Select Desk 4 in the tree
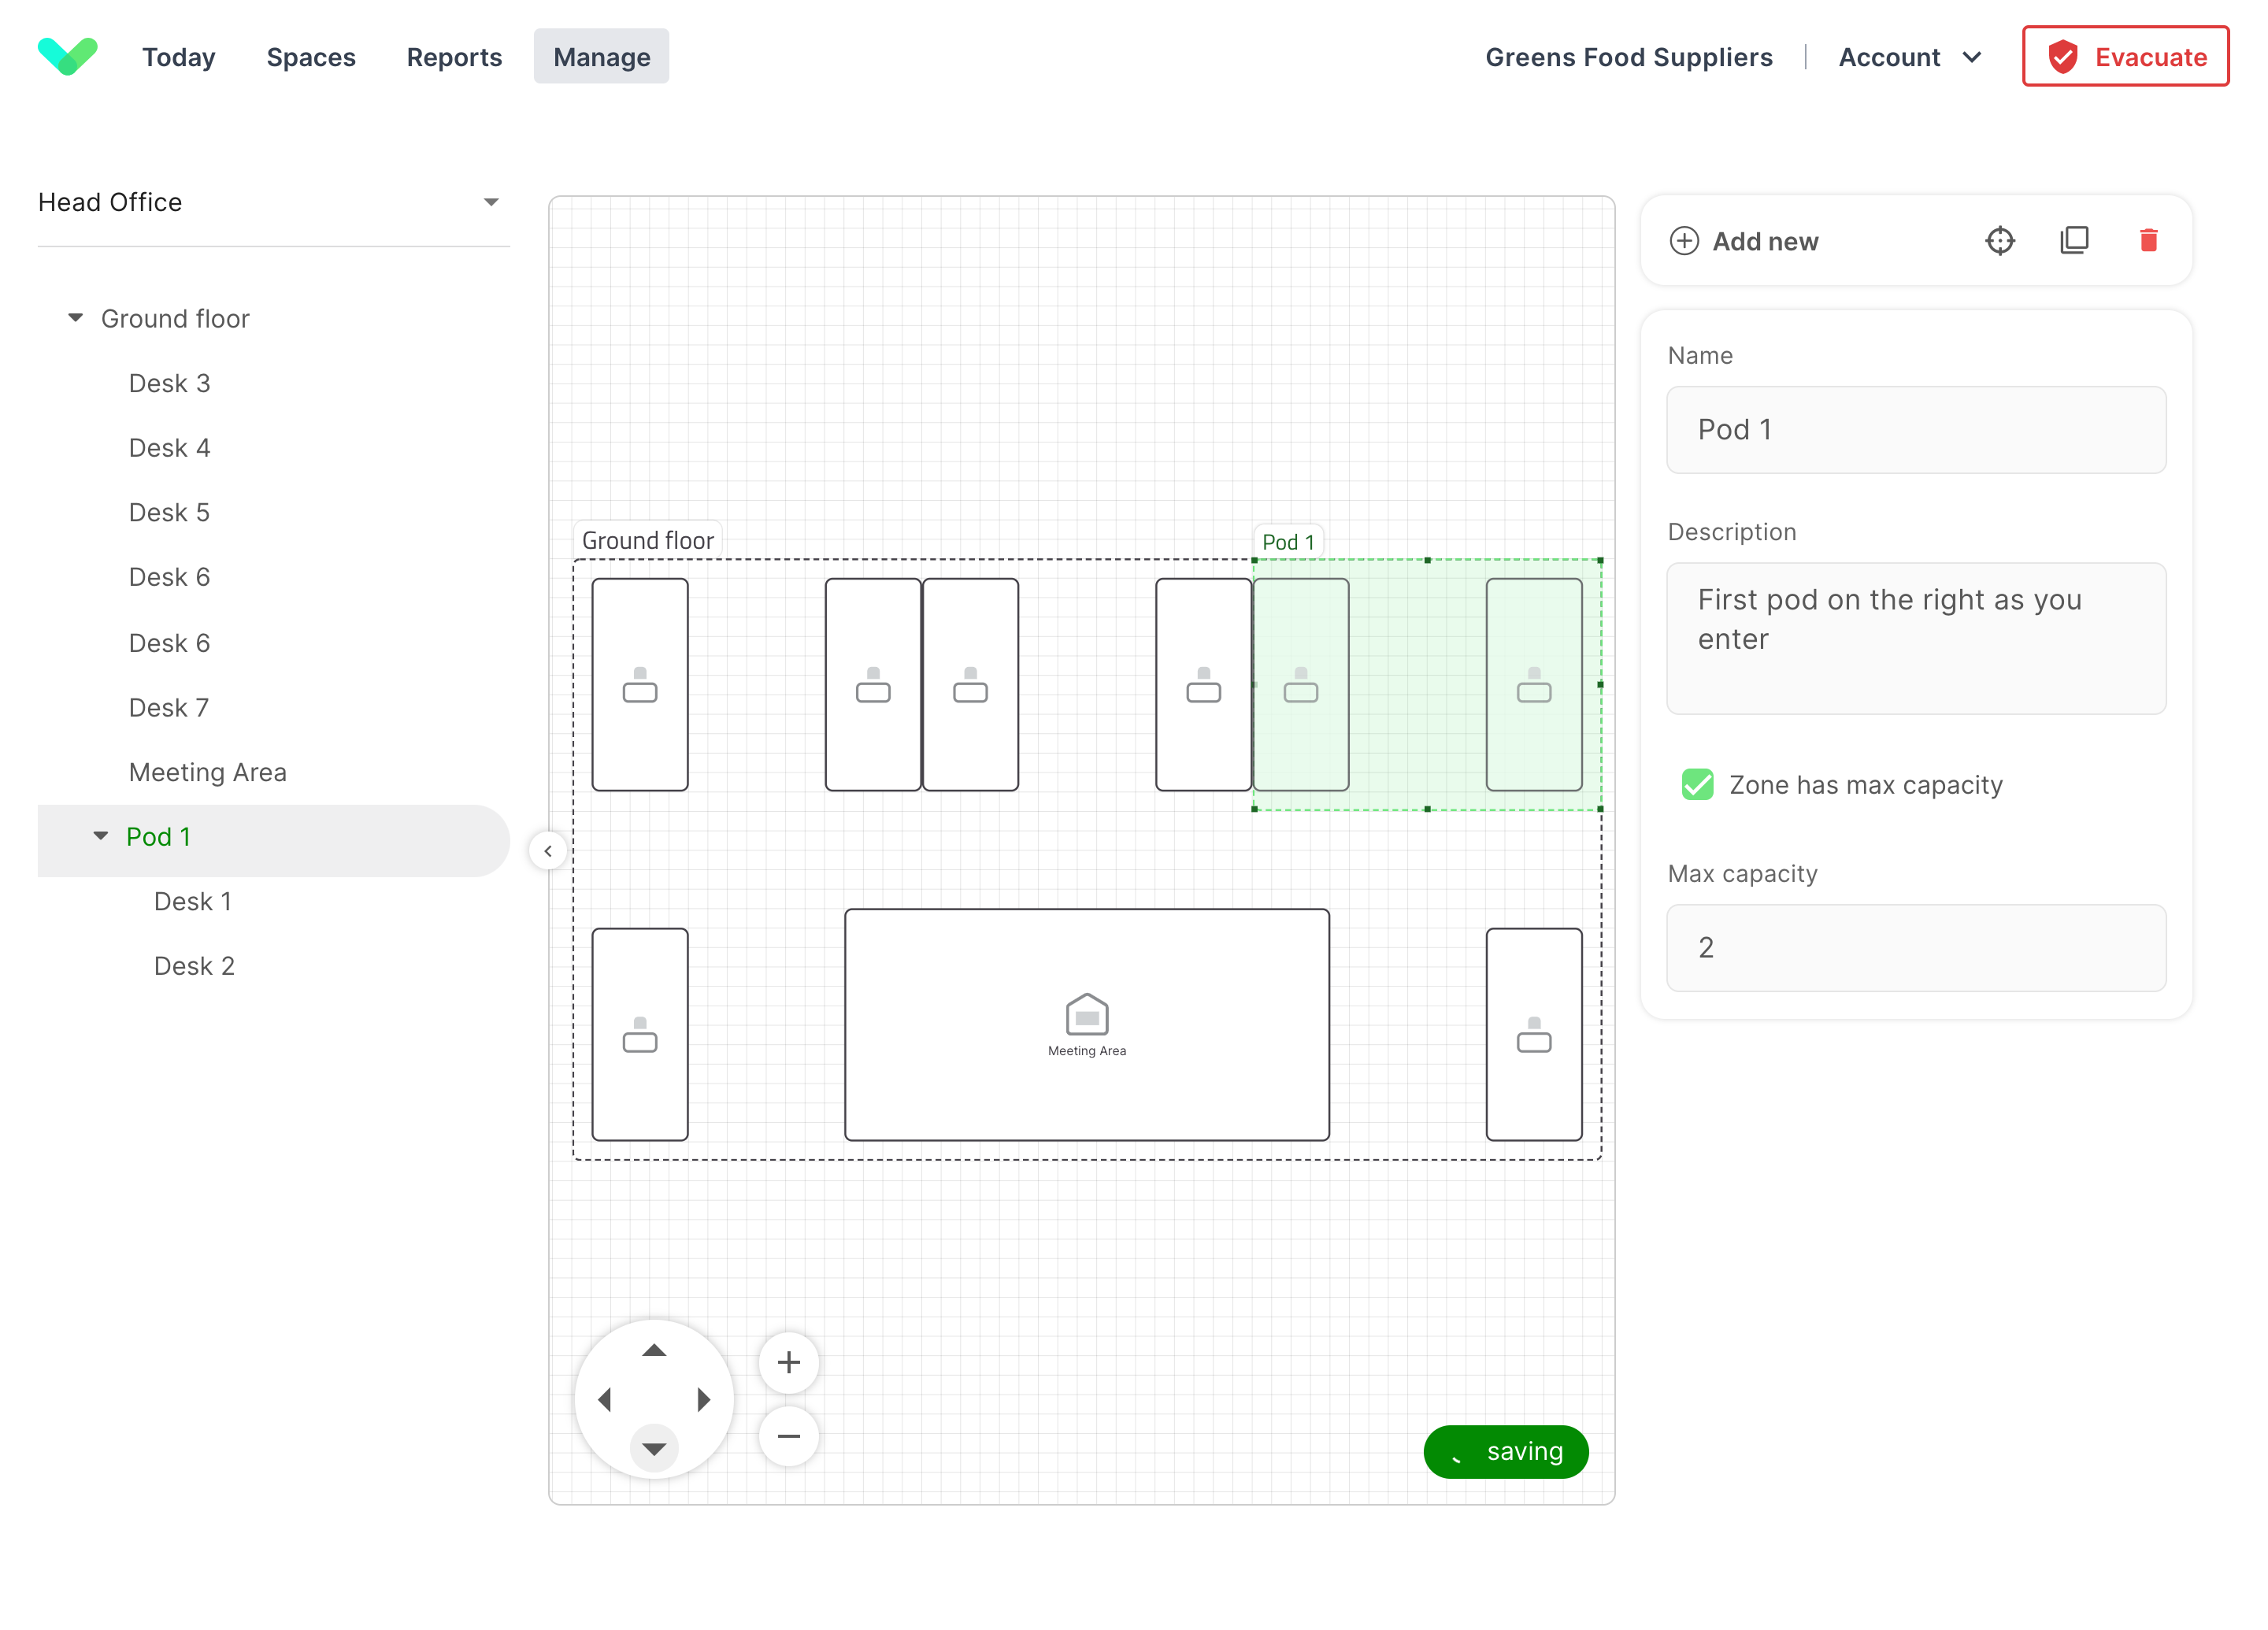This screenshot has width=2268, height=1630. [x=169, y=448]
